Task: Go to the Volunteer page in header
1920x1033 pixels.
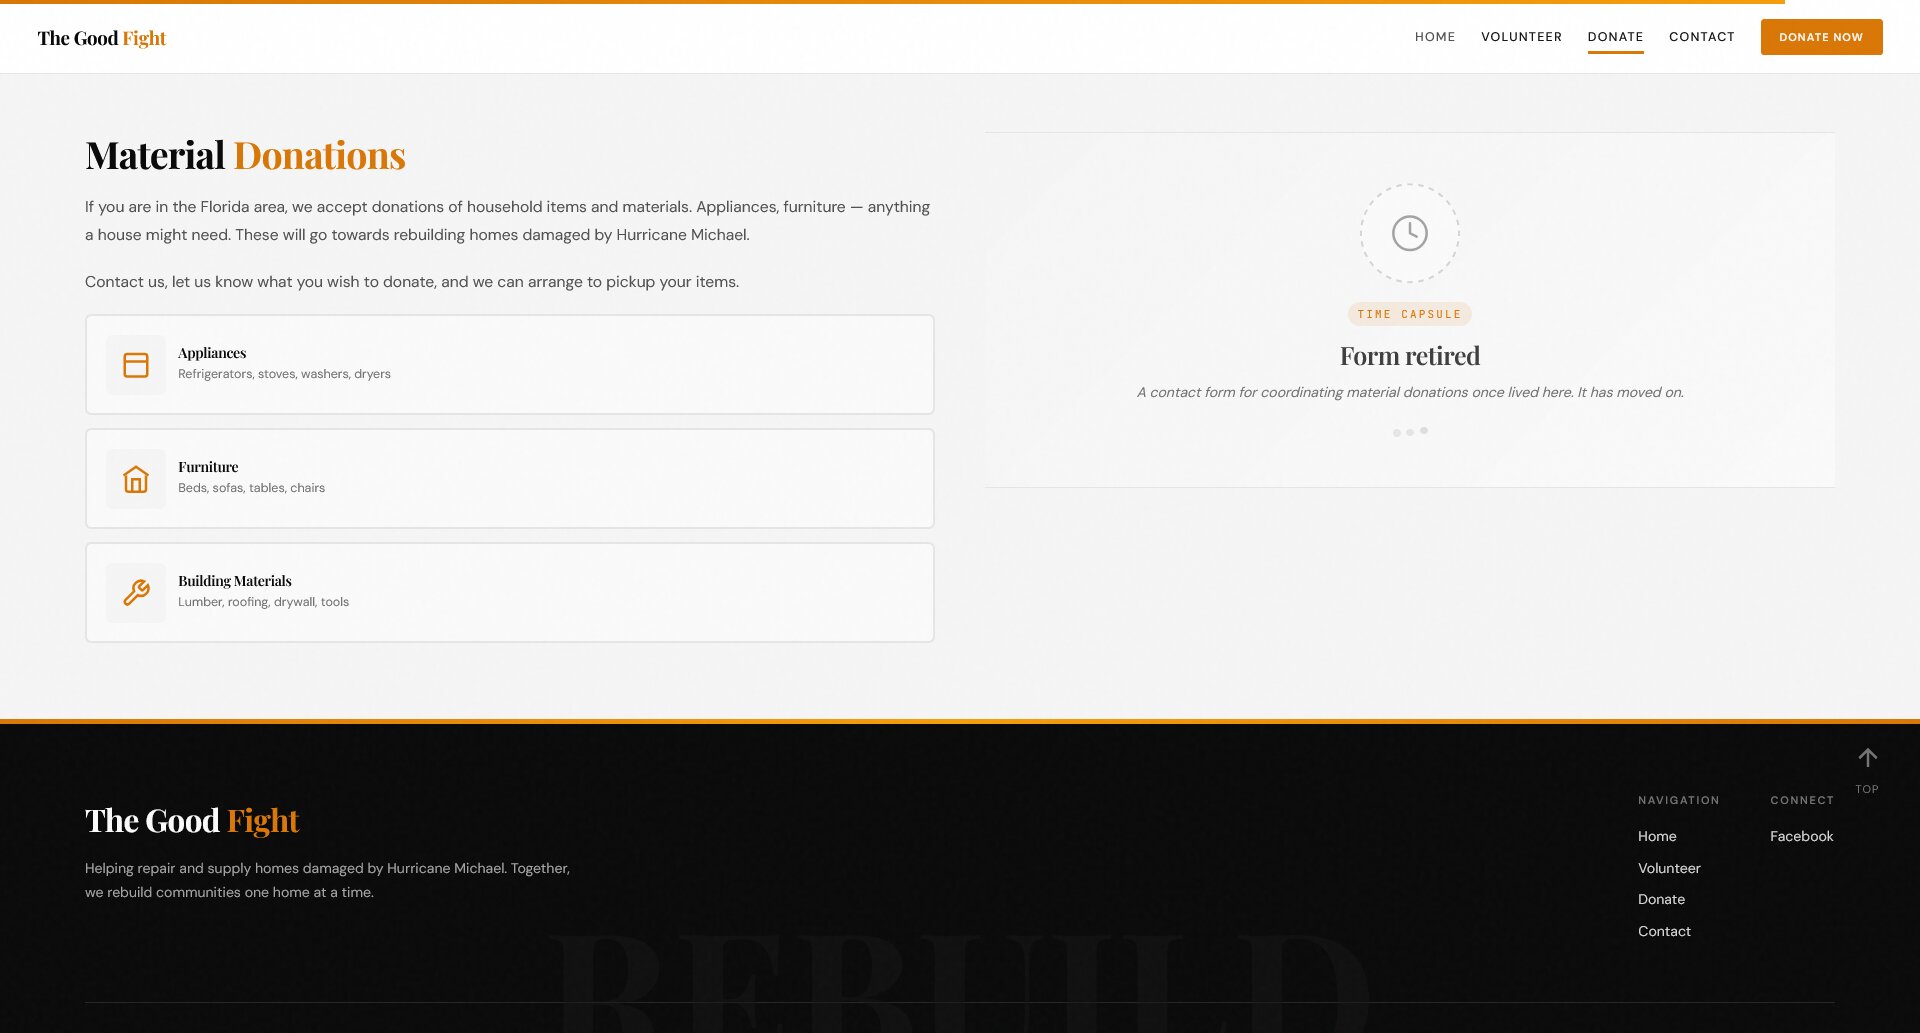Action: [1521, 37]
